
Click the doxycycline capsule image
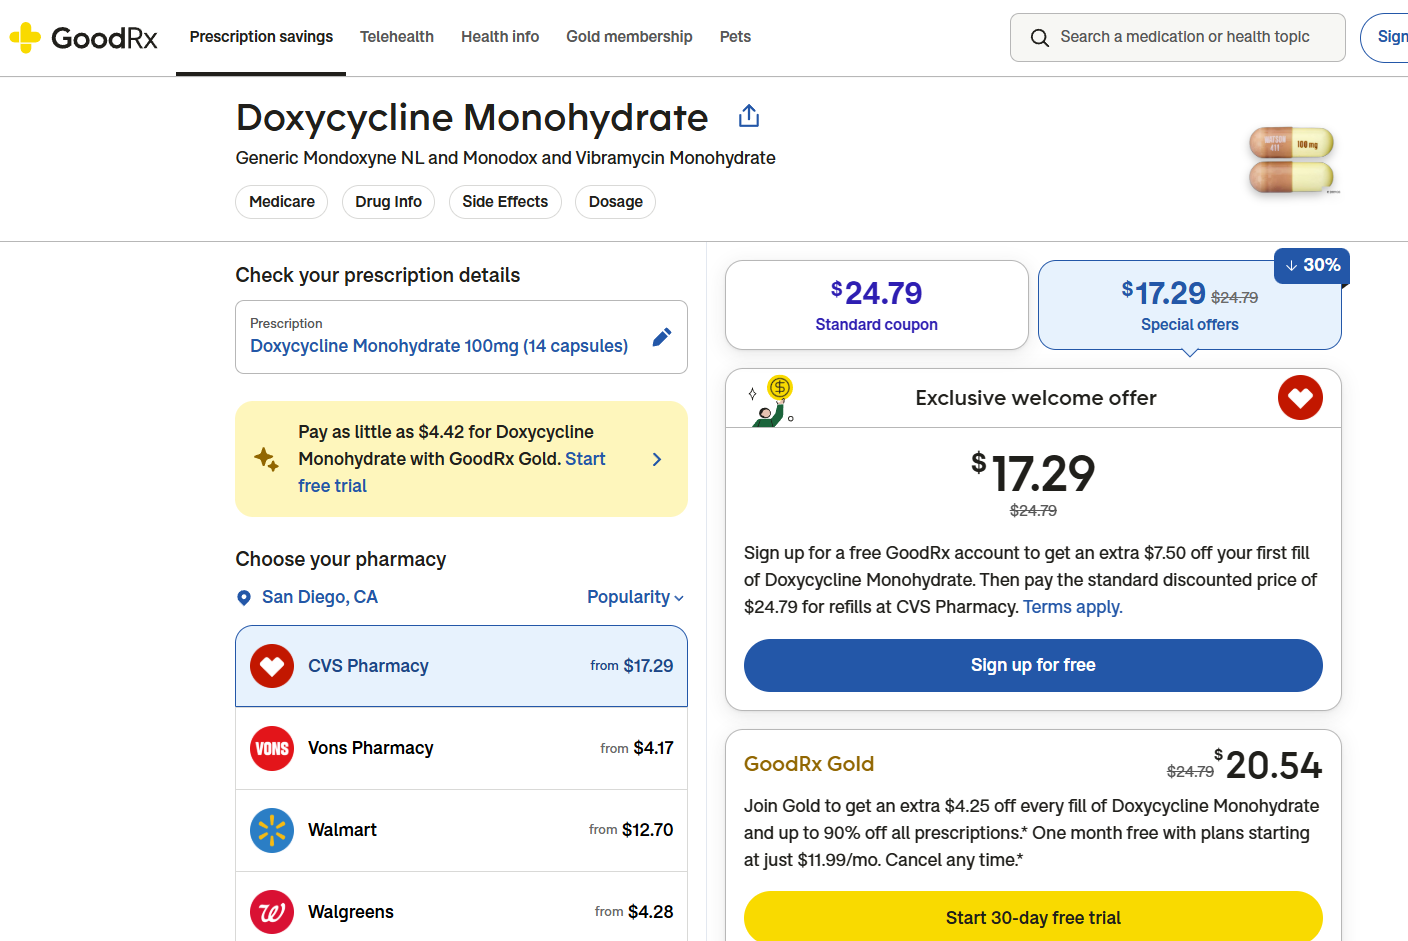click(x=1292, y=160)
